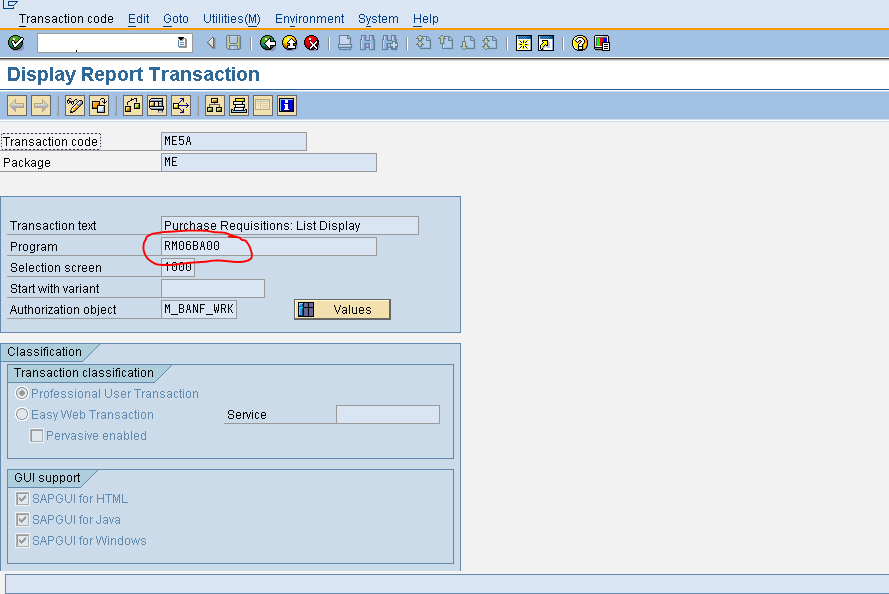The height and width of the screenshot is (594, 889).
Task: Create a new session with the new-session icon
Action: coord(524,43)
